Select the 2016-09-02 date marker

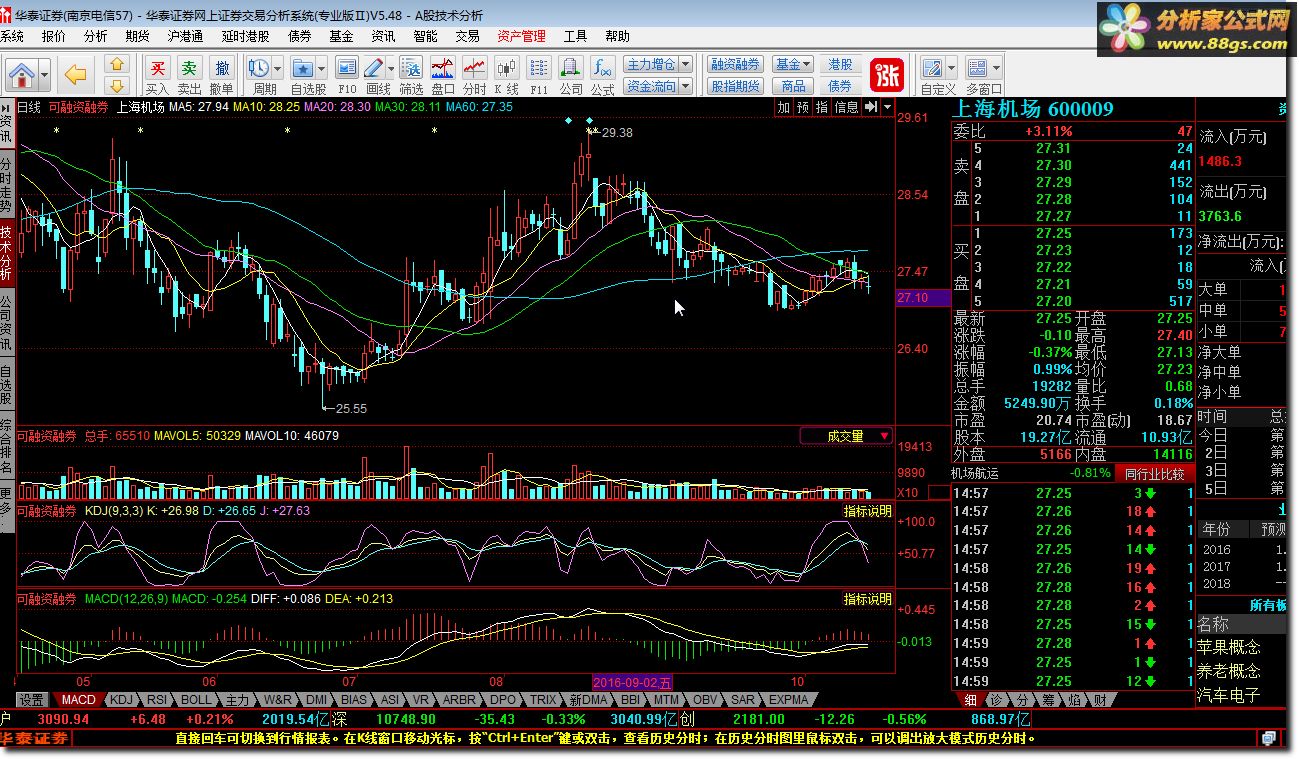tap(632, 682)
